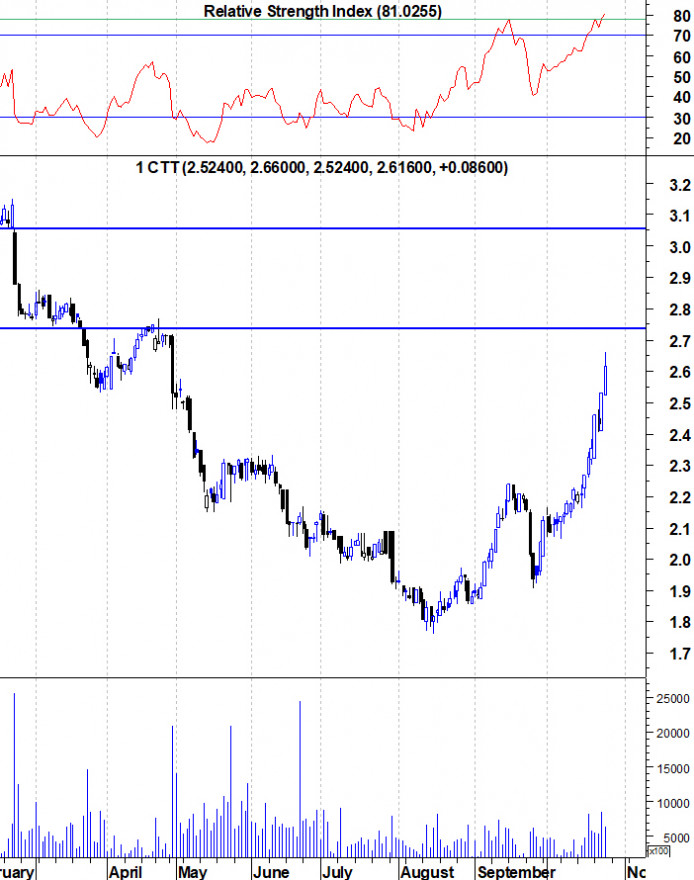Viewport: 694px width, 880px height.
Task: Select the August label on time axis
Action: (427, 872)
